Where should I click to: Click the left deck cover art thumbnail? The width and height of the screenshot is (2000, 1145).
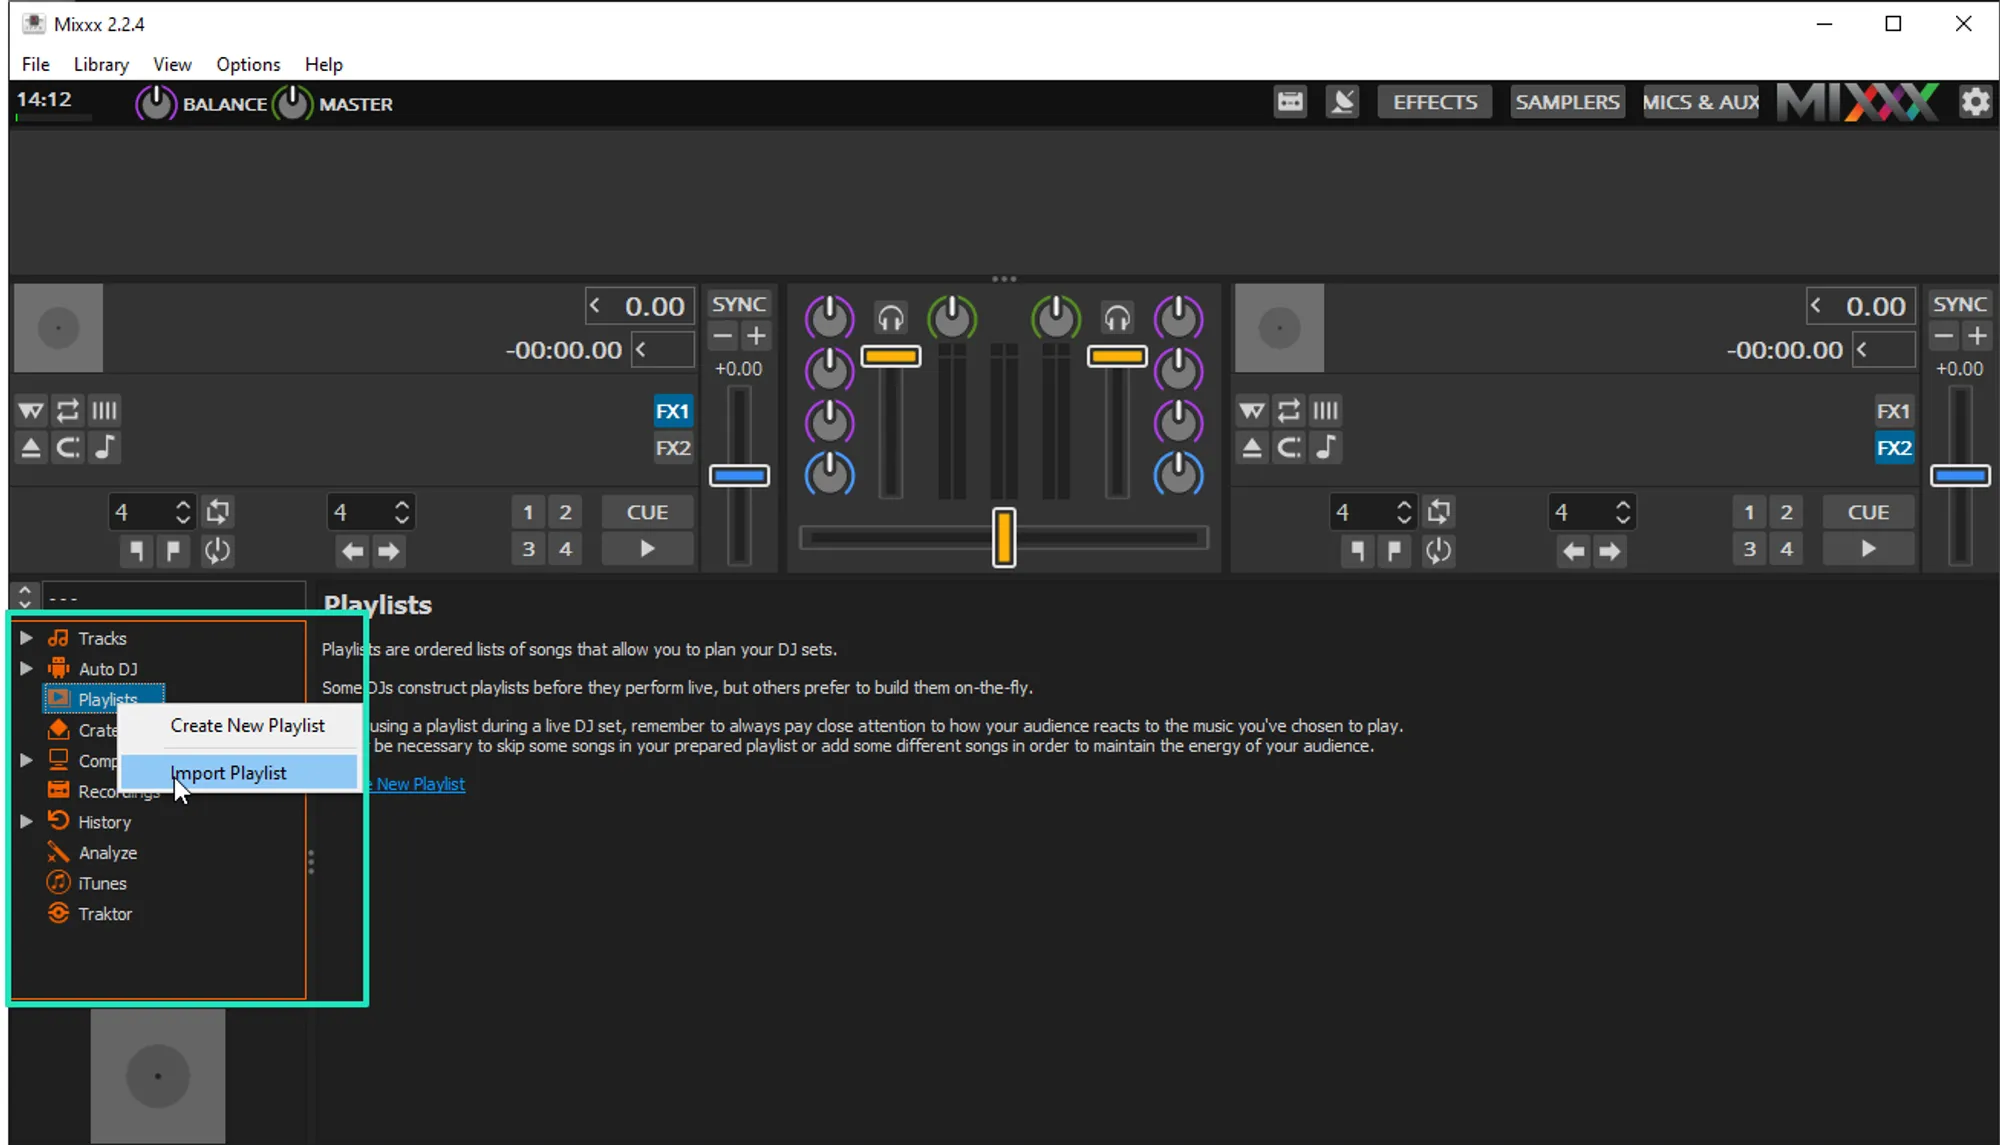coord(58,328)
